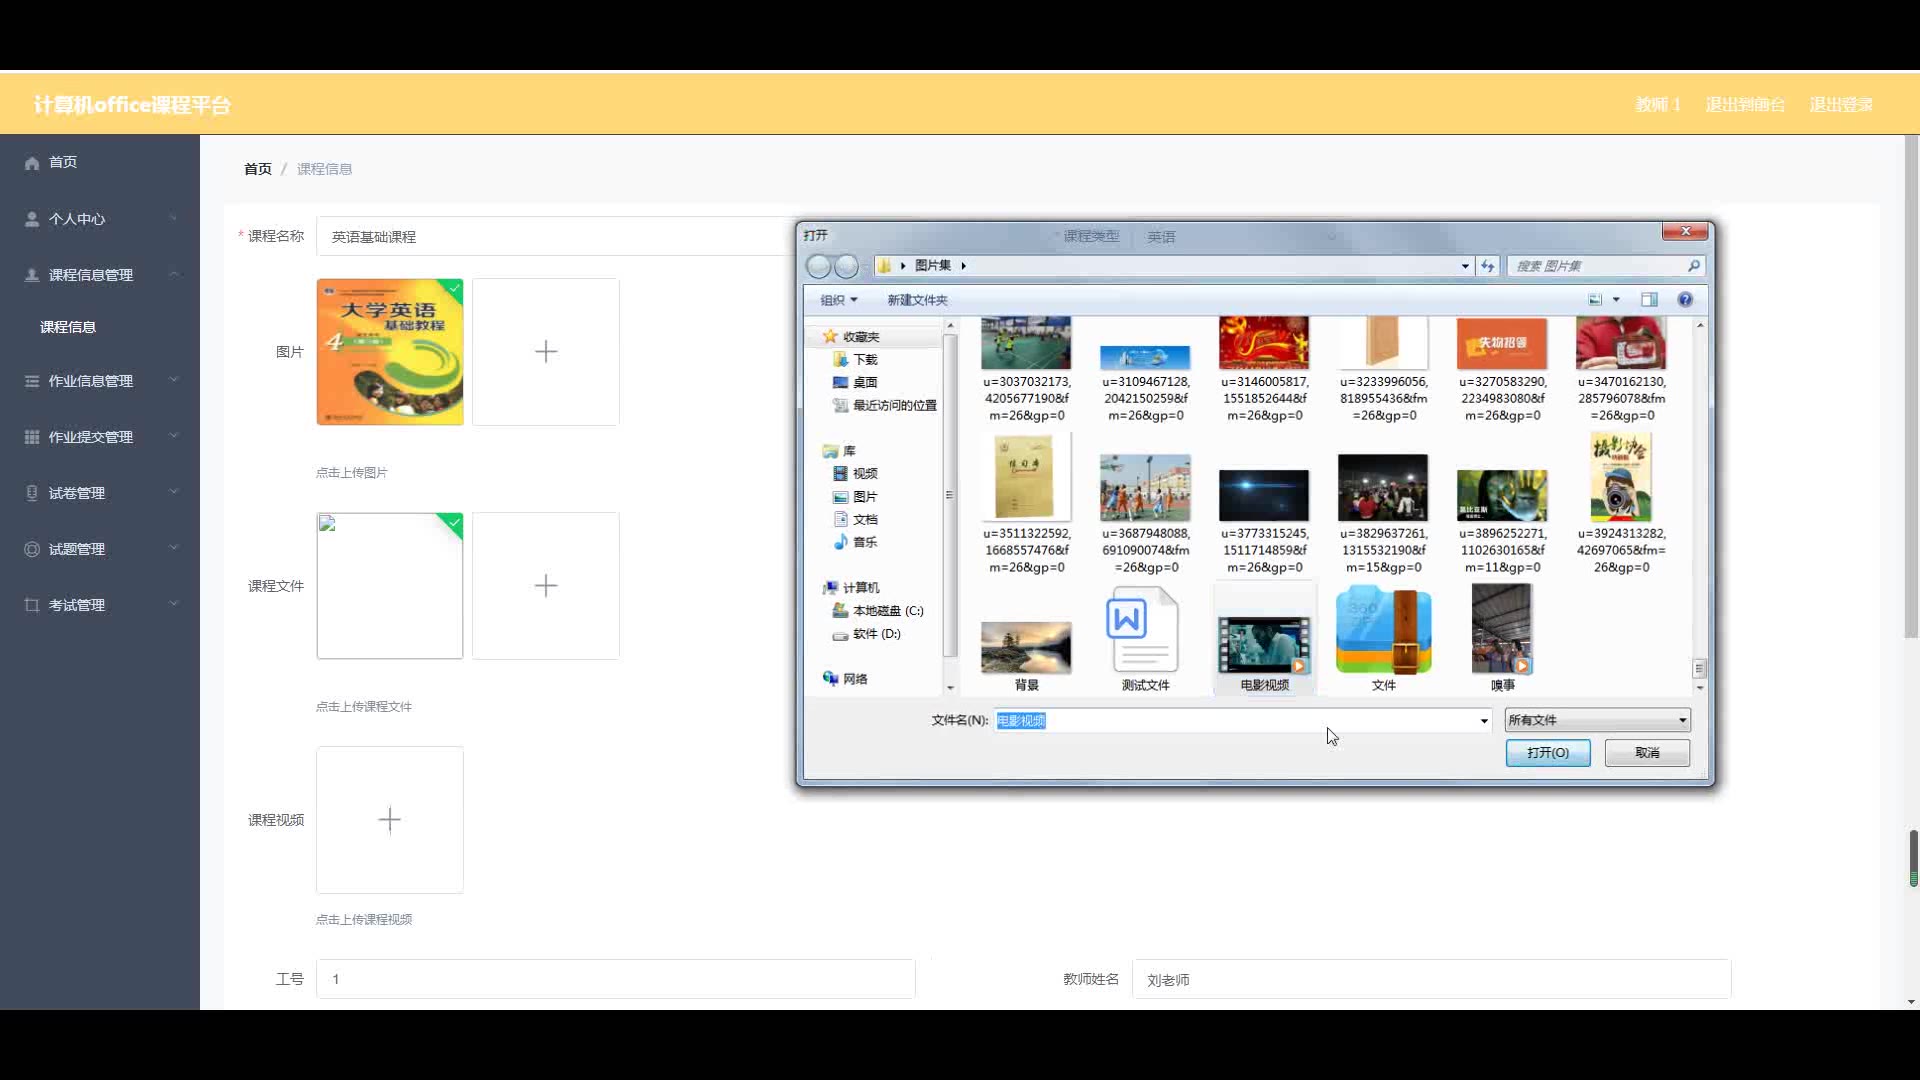Click the help icon in the file dialog

coord(1685,300)
